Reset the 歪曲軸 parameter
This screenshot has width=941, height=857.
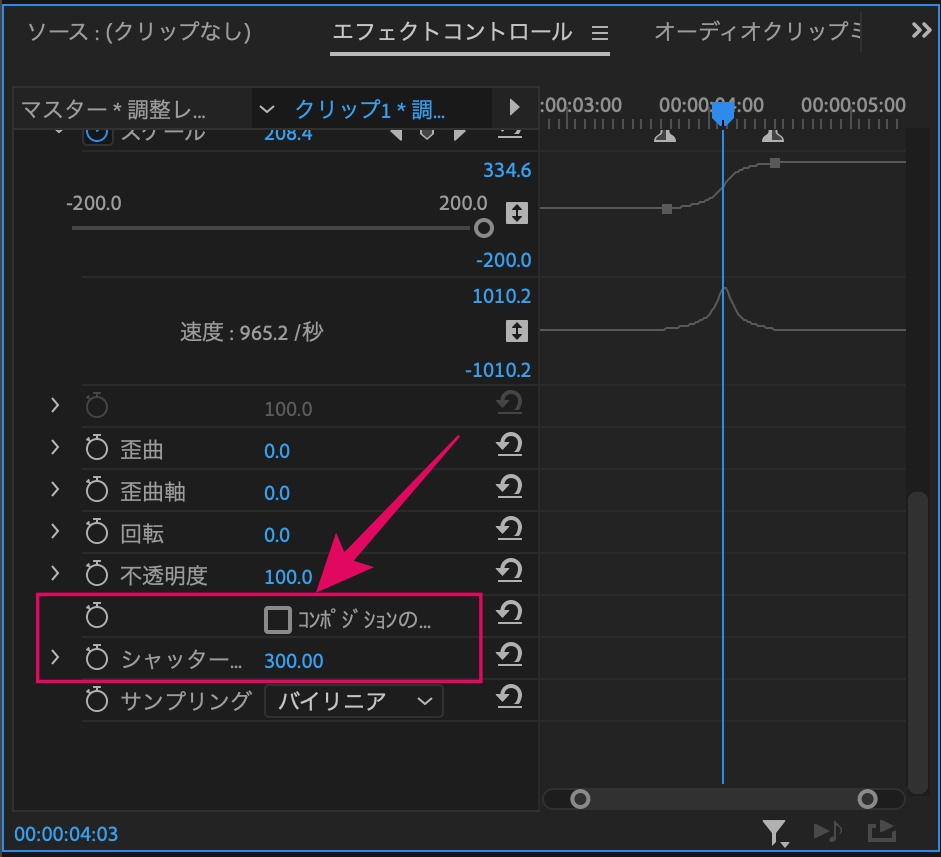tap(509, 487)
